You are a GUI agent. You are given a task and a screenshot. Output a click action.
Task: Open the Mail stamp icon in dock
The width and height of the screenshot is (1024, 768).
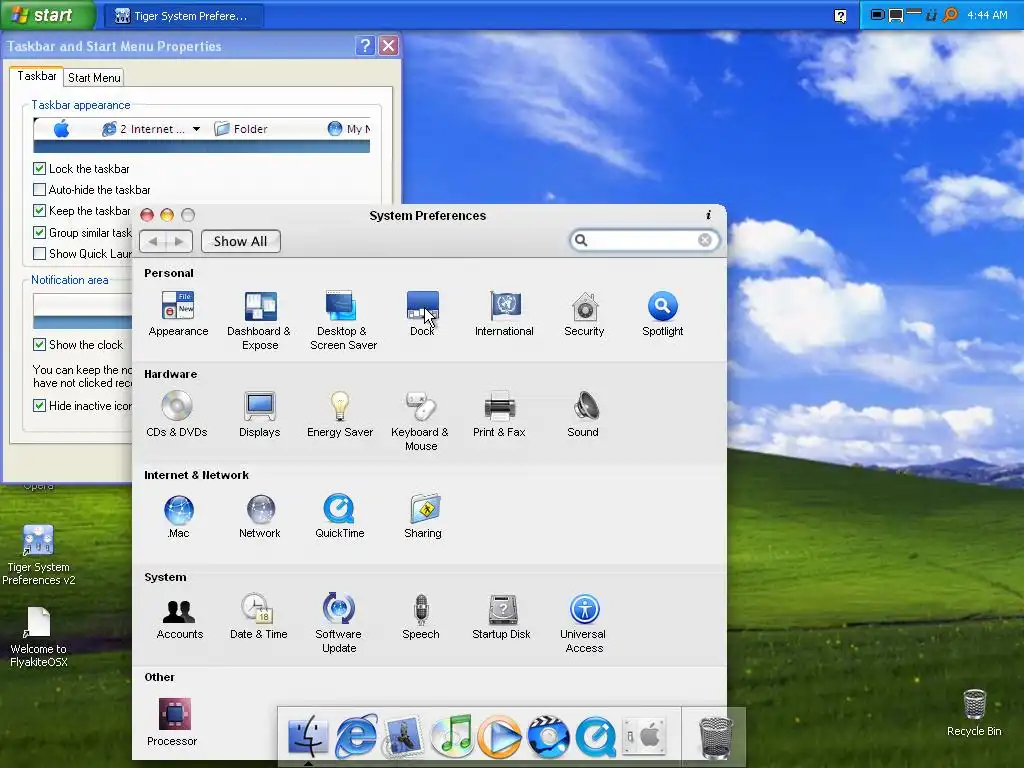[x=403, y=737]
